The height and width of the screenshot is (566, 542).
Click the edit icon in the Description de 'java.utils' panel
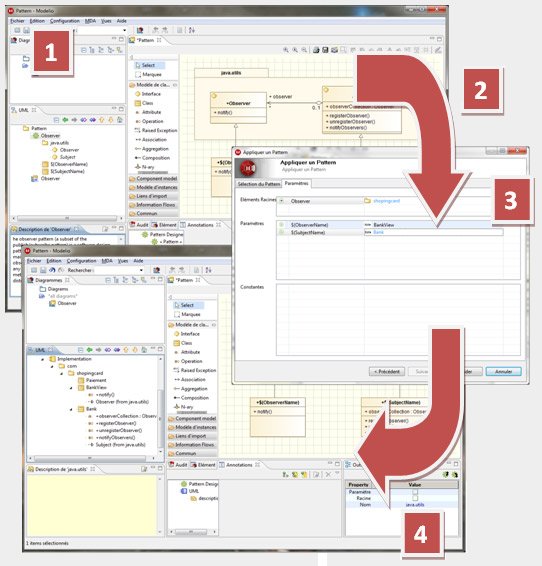pyautogui.click(x=144, y=469)
